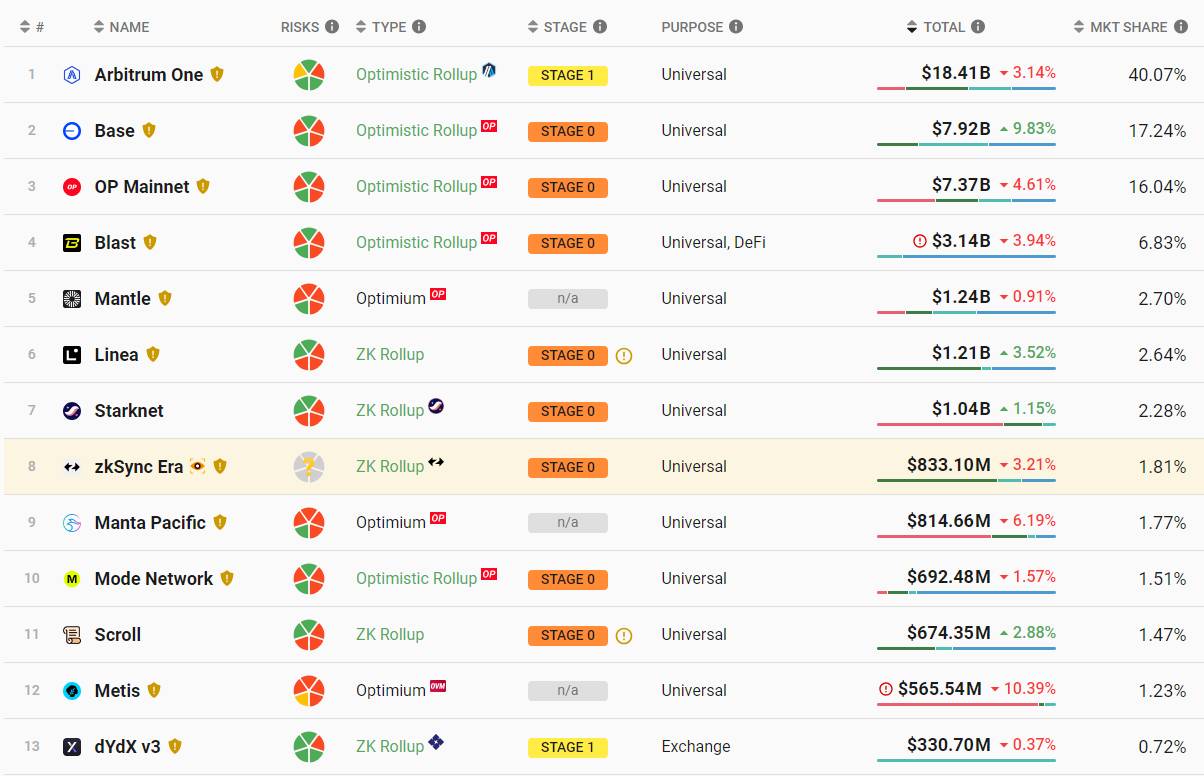1204x776 pixels.
Task: Click the Metis logo icon
Action: coord(72,691)
